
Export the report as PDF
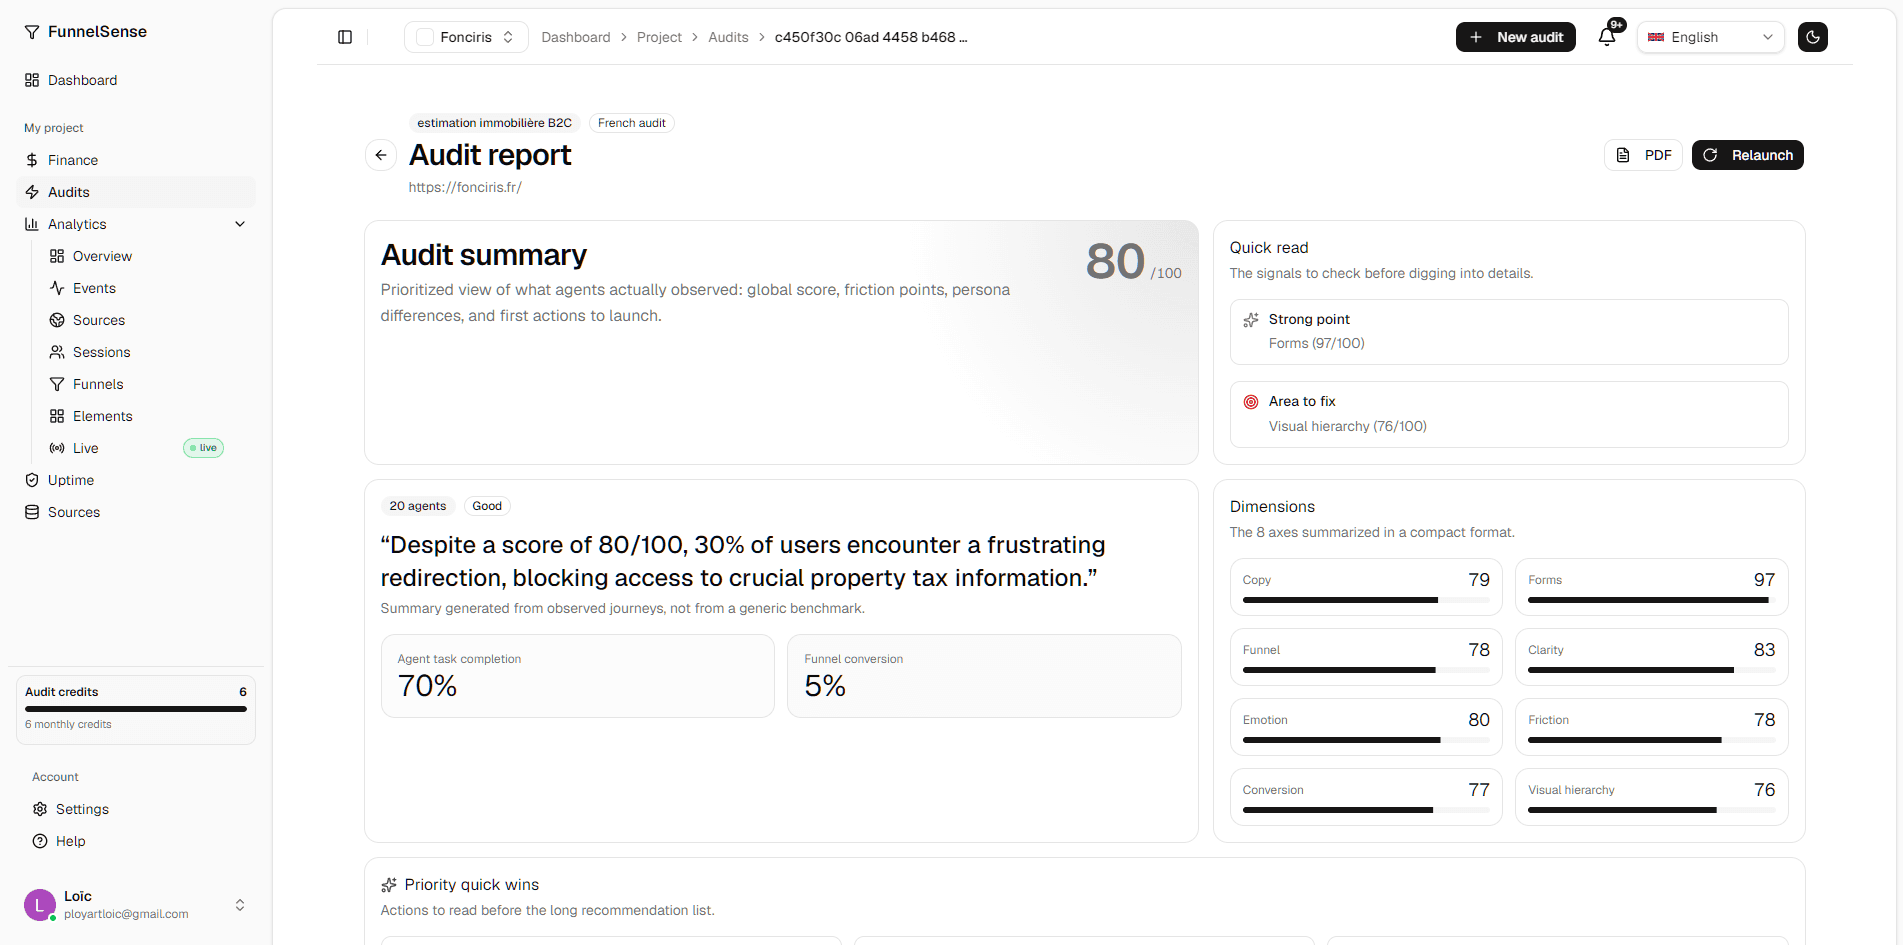1644,155
